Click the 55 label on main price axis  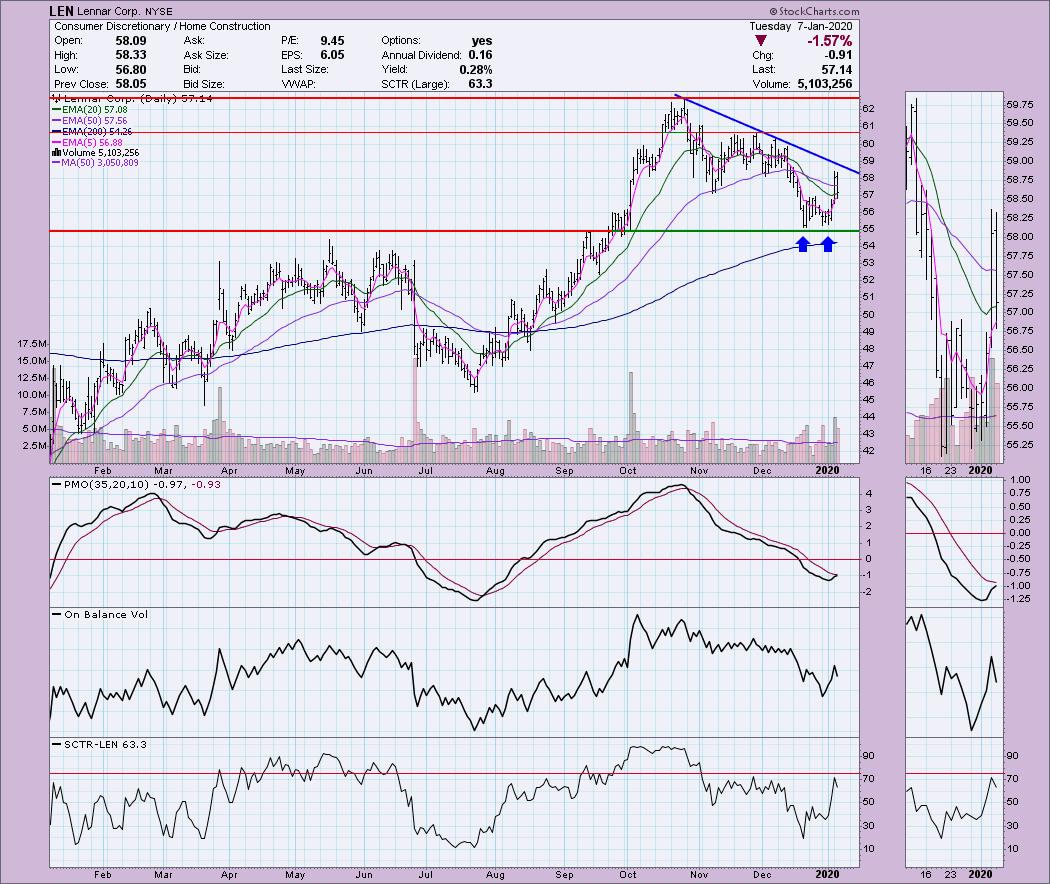point(869,228)
